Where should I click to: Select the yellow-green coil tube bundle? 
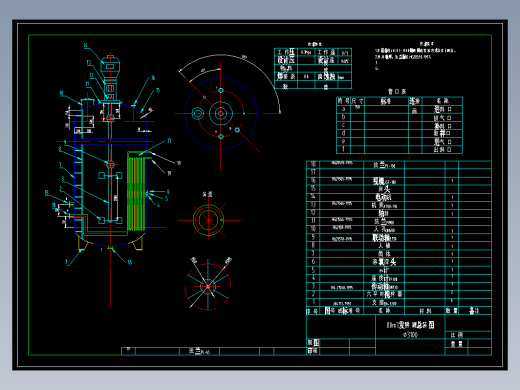[x=136, y=192]
